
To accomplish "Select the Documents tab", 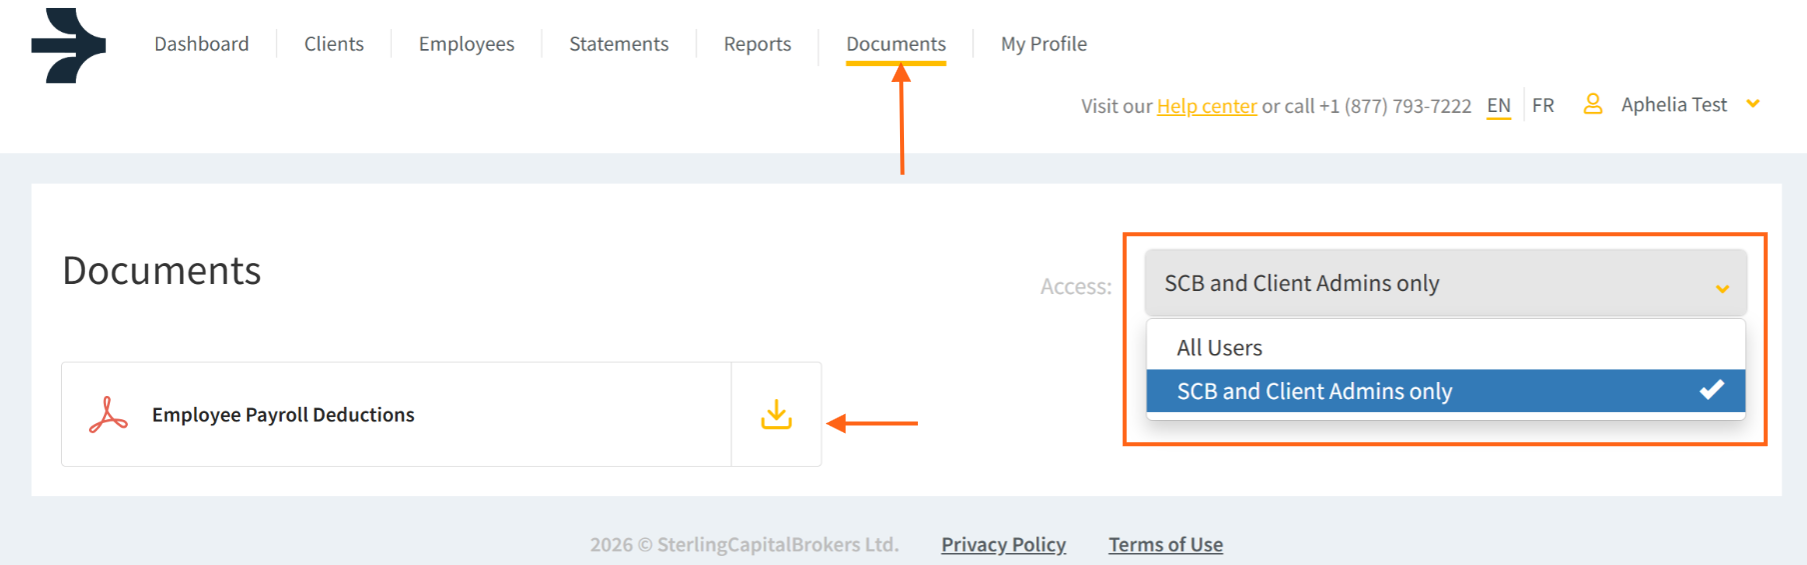I will (x=896, y=44).
